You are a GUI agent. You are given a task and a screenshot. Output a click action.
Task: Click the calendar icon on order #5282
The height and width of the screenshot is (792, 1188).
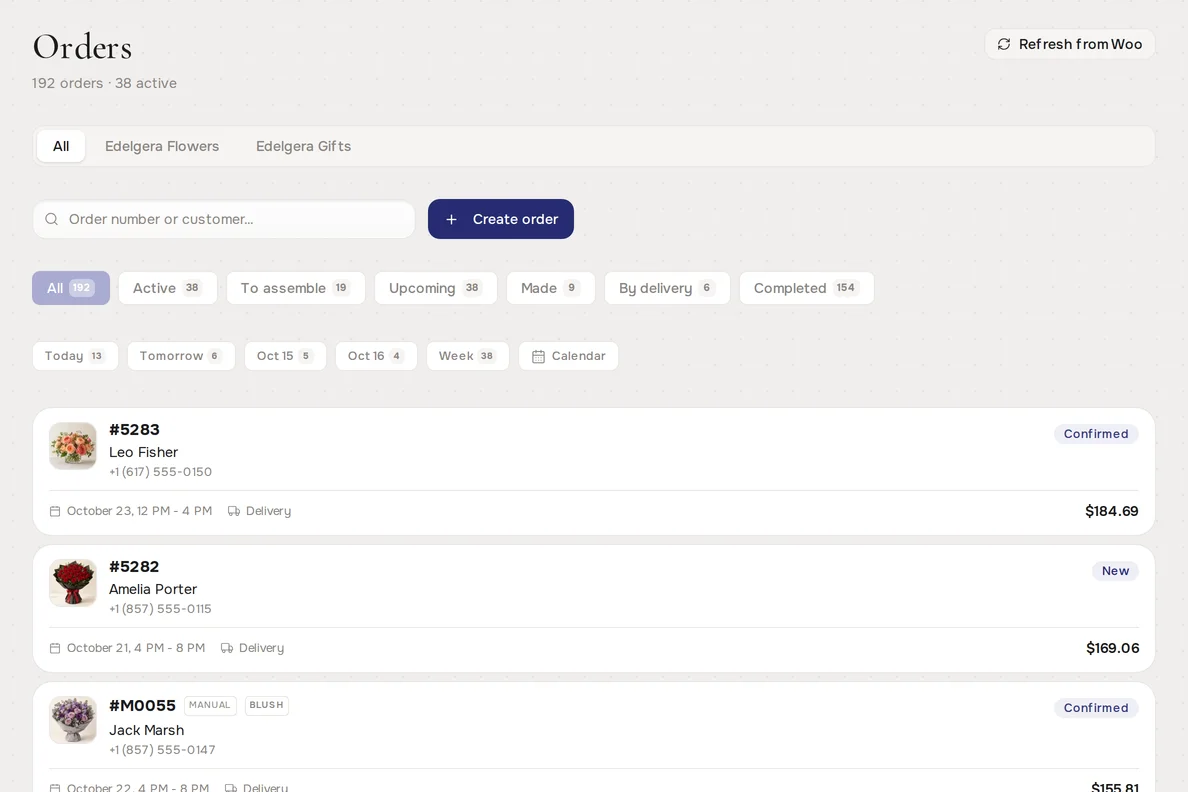(55, 648)
